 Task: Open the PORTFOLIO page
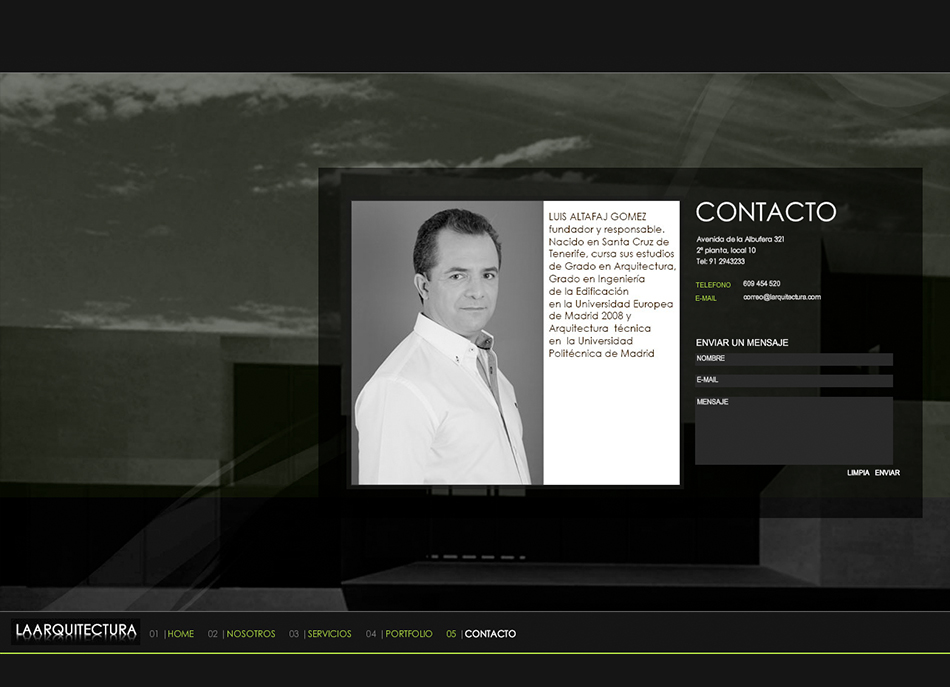(409, 634)
